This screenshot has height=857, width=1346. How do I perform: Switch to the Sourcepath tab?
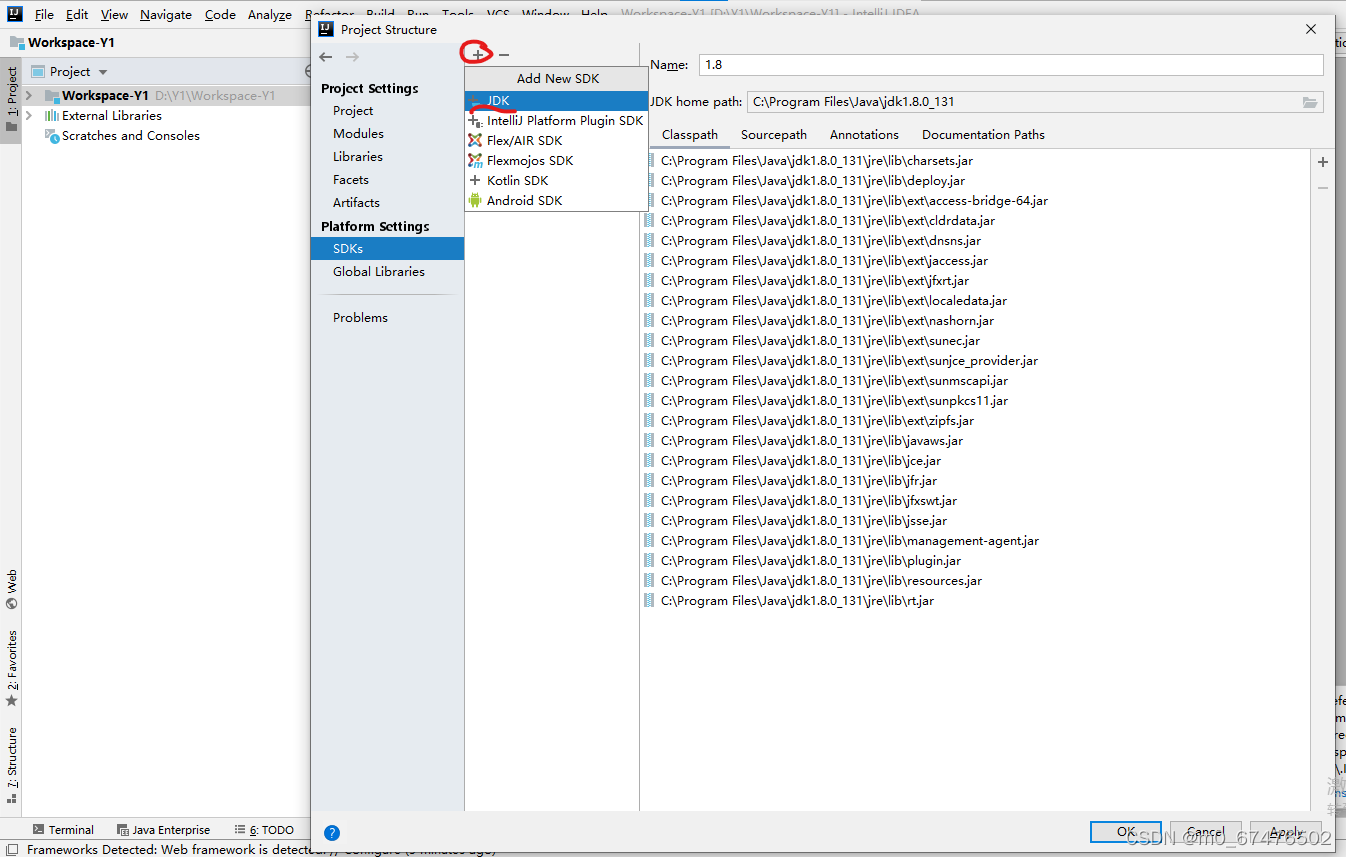774,135
